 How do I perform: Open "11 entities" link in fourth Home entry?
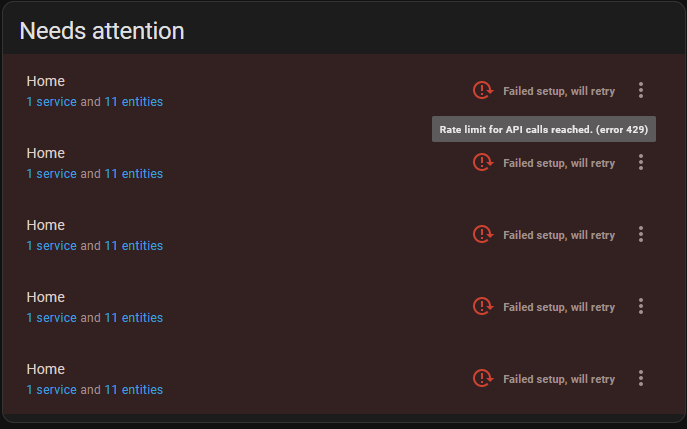pyautogui.click(x=133, y=318)
